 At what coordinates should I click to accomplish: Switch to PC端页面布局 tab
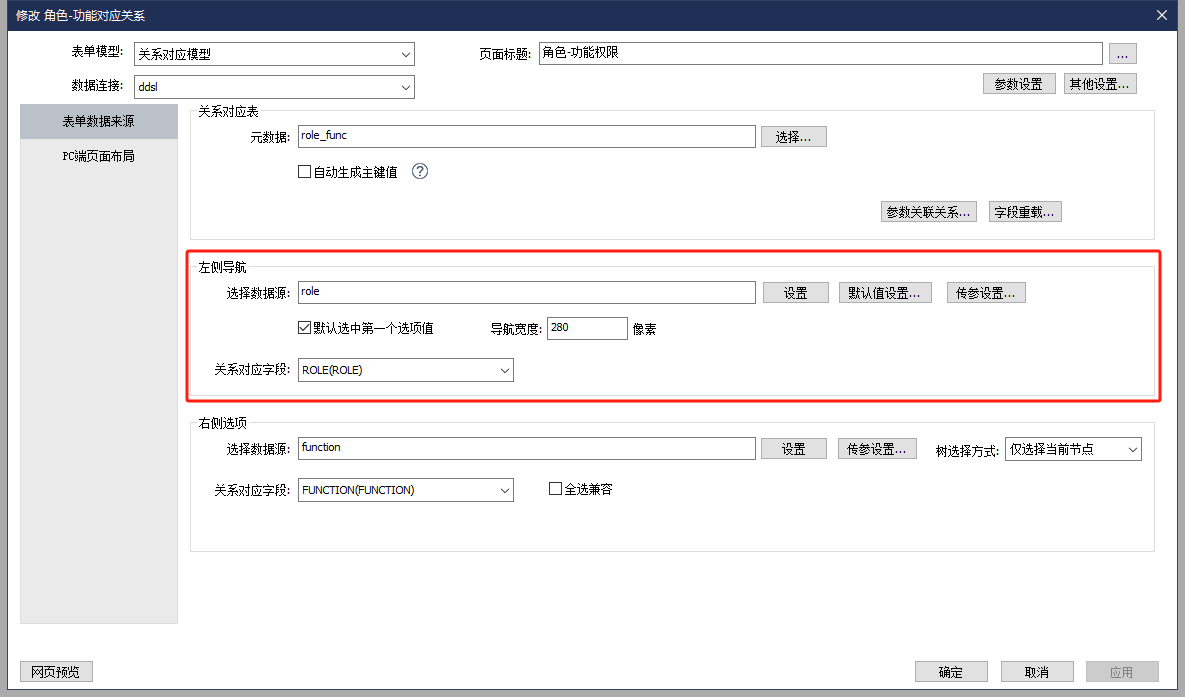[x=99, y=156]
